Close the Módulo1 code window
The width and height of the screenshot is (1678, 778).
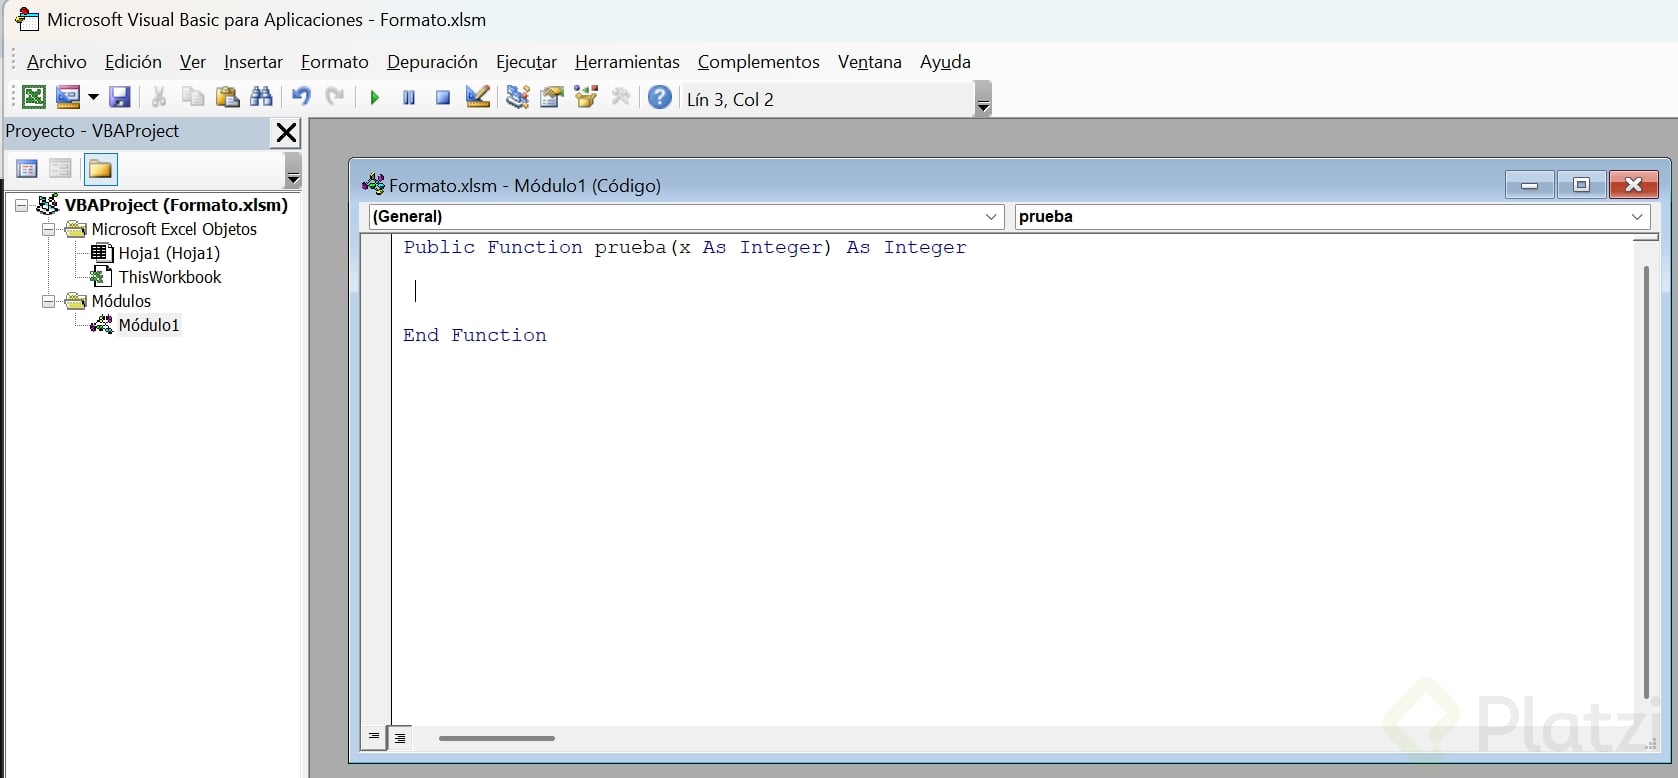click(x=1634, y=185)
